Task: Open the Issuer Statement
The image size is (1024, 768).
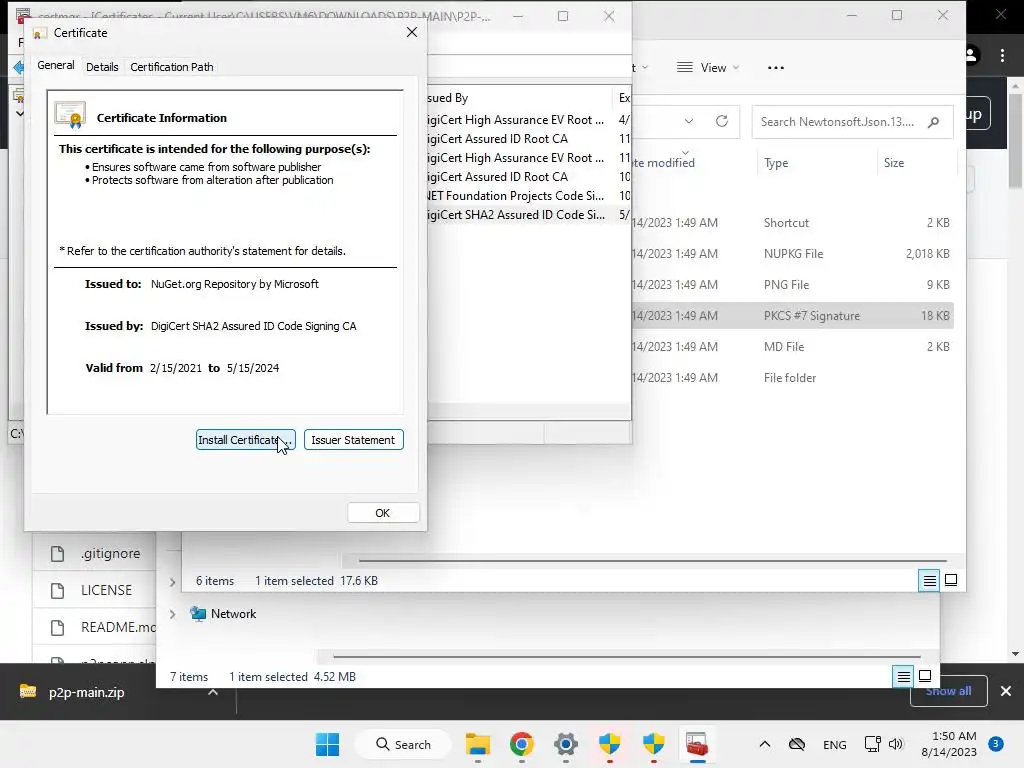Action: [x=353, y=440]
